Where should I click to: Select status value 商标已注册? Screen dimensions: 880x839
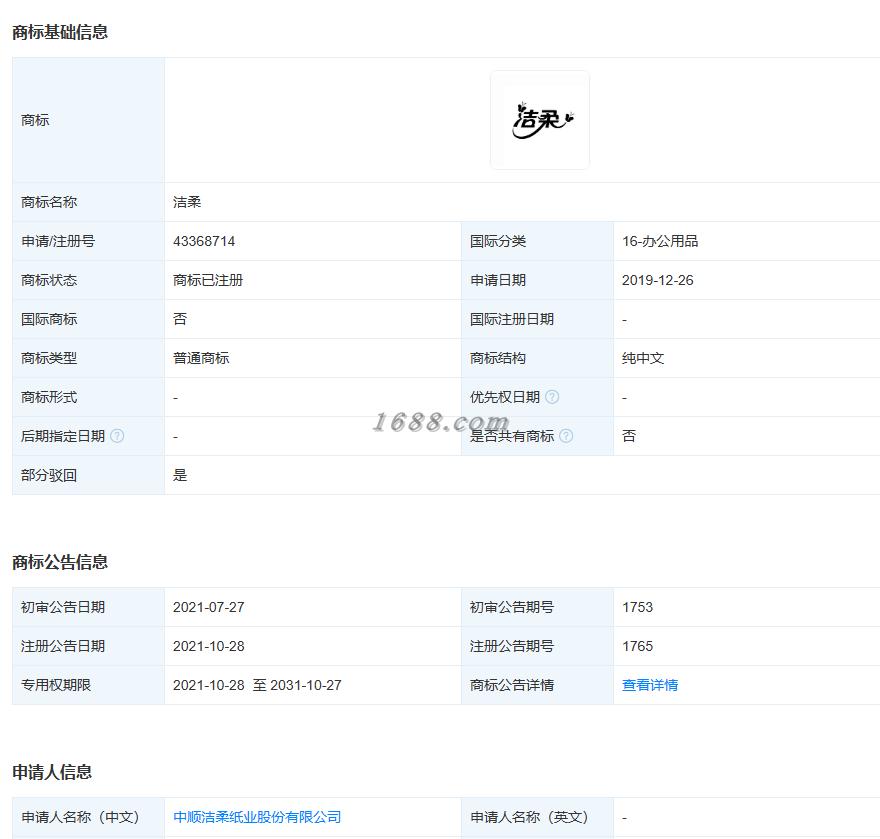point(208,280)
